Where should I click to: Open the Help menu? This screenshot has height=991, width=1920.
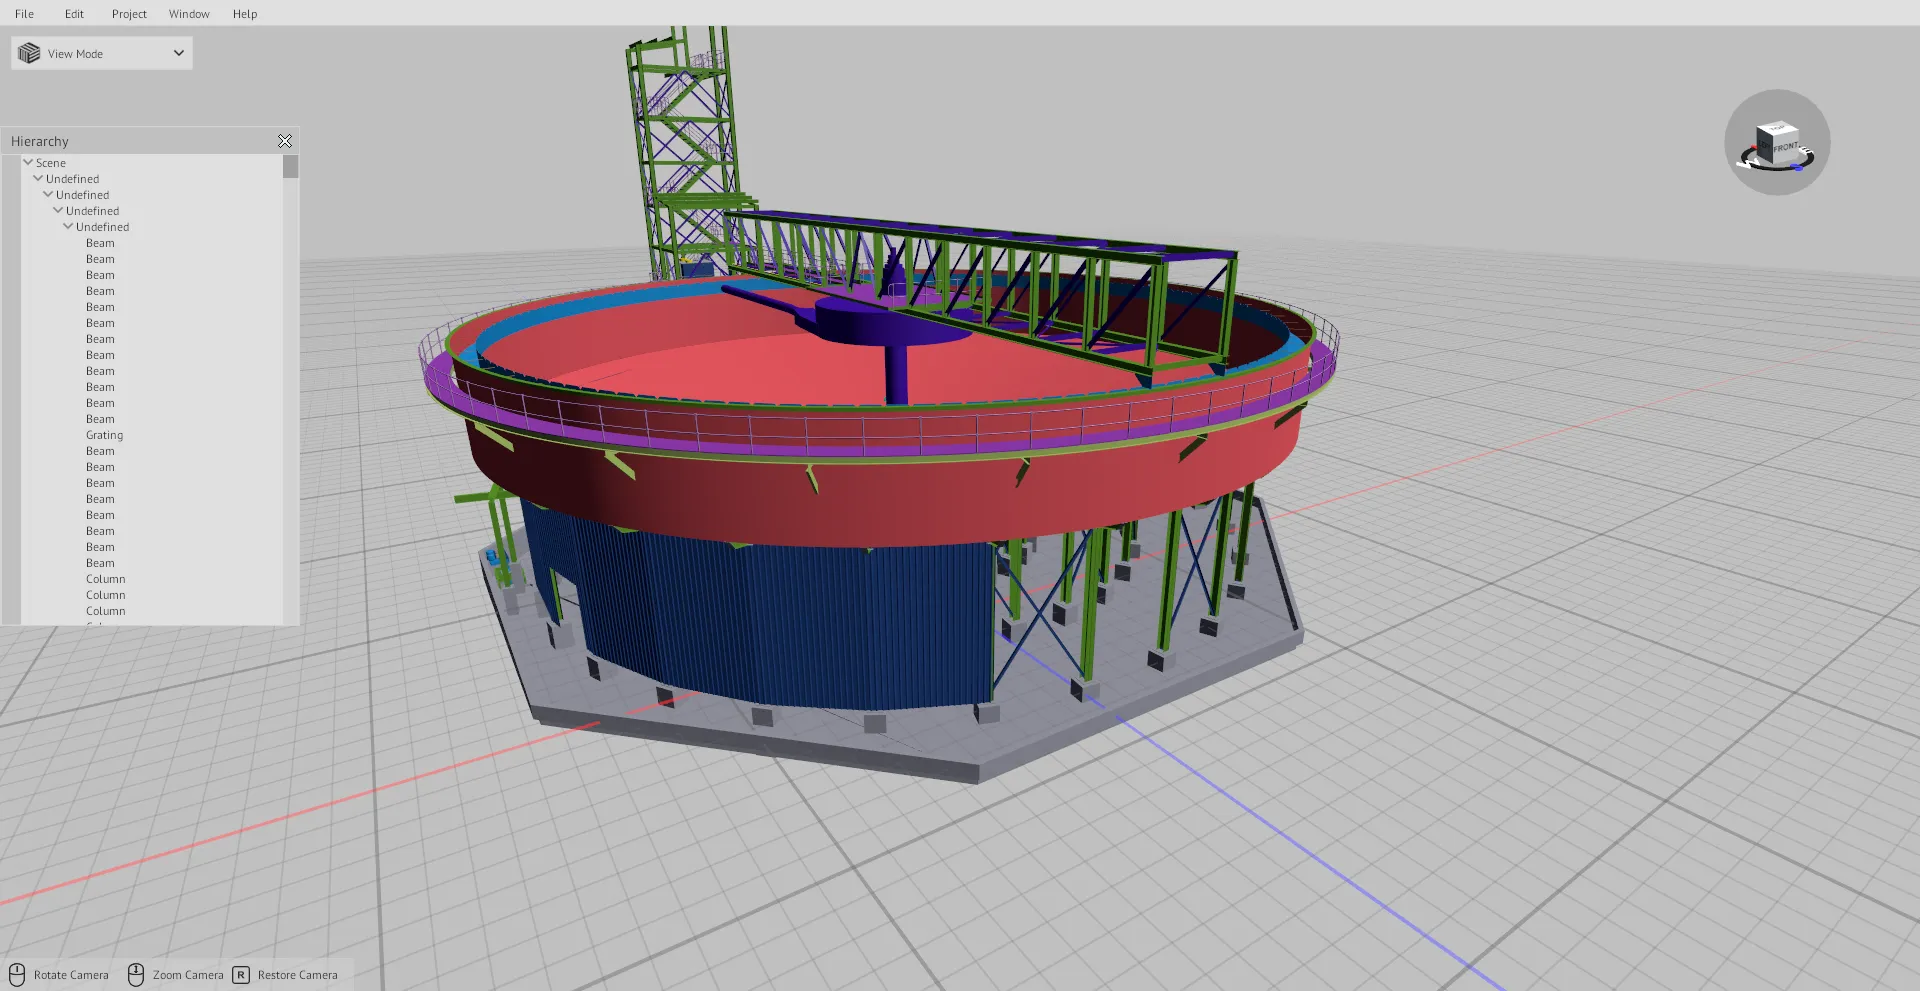coord(245,14)
